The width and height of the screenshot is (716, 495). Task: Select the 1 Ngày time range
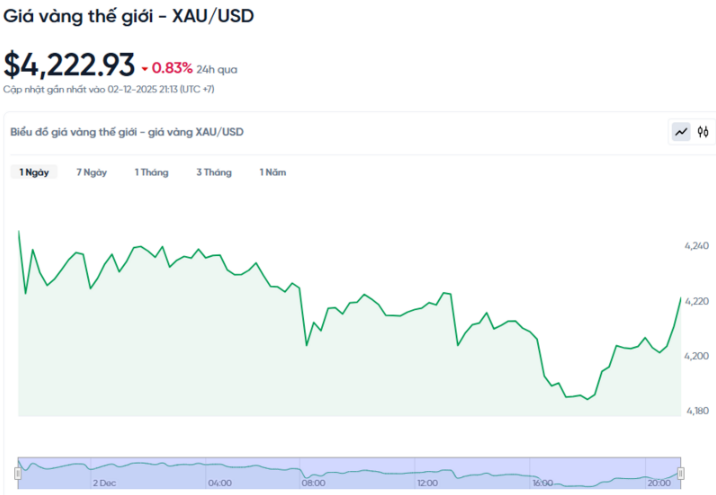(34, 172)
